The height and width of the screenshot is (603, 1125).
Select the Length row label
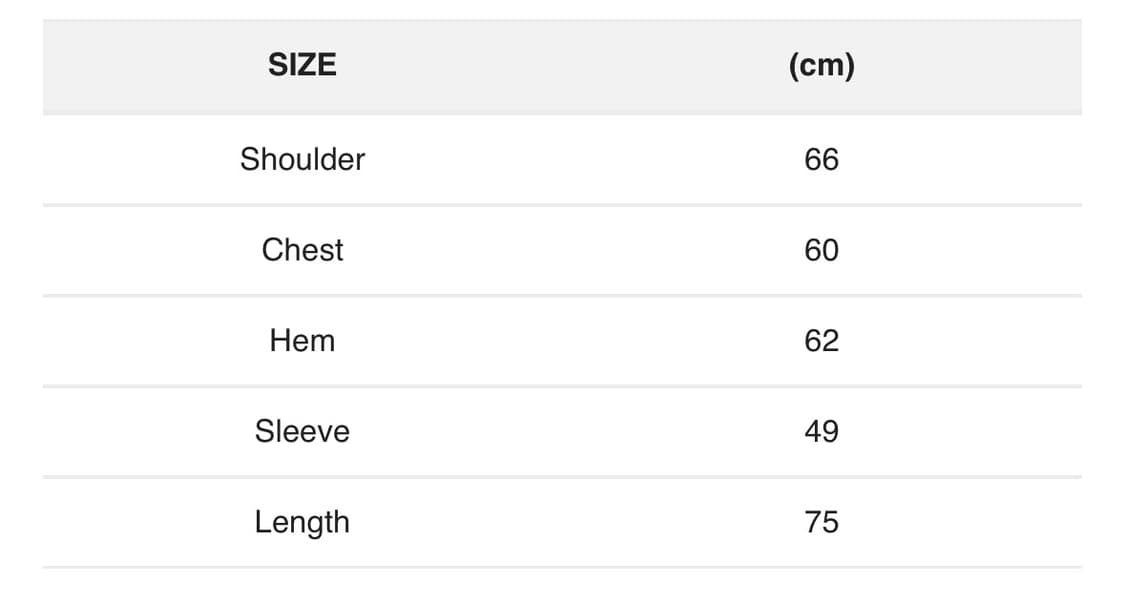tap(302, 522)
